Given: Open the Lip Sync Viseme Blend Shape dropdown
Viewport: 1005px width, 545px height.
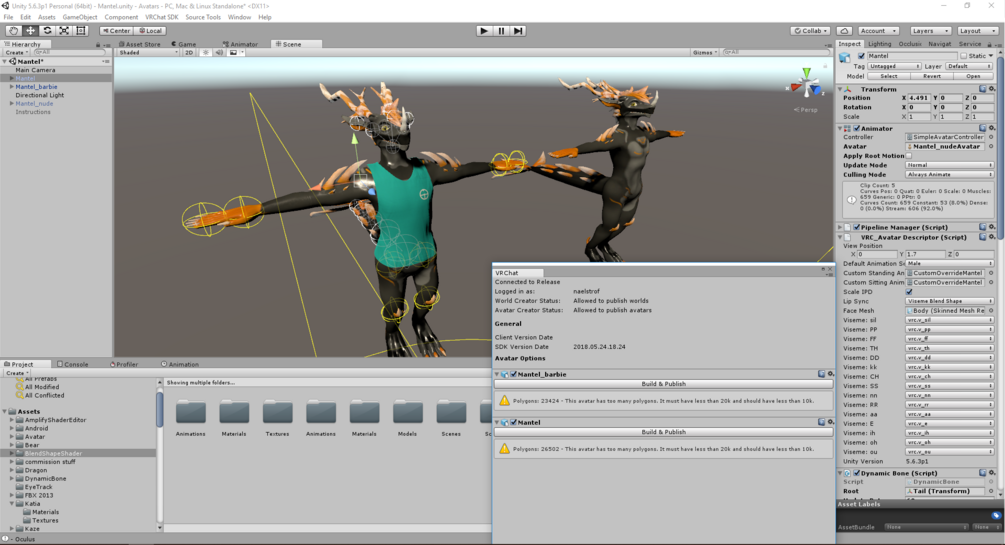Looking at the screenshot, I should click(949, 301).
